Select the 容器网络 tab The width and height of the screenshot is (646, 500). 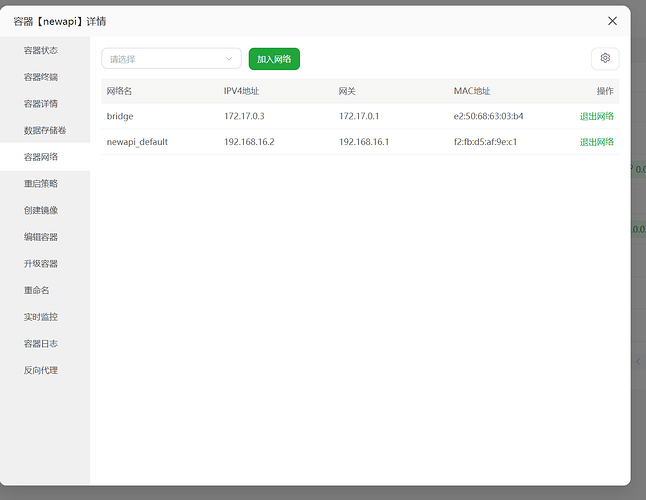point(45,157)
